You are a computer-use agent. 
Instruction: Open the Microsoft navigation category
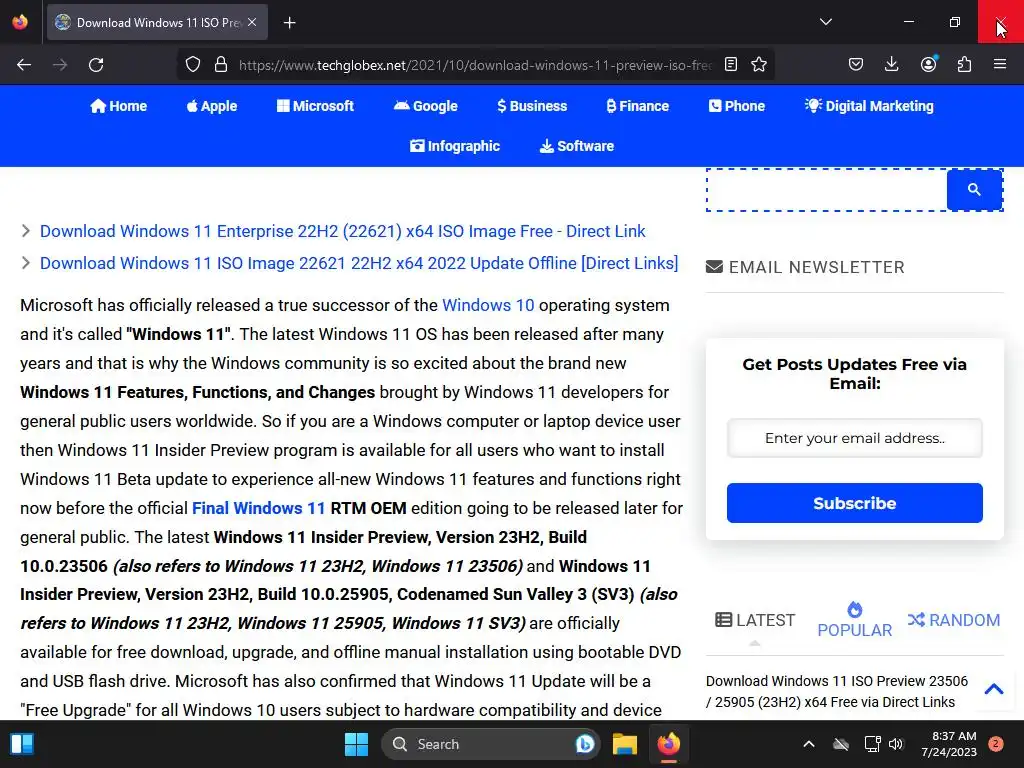(x=315, y=106)
